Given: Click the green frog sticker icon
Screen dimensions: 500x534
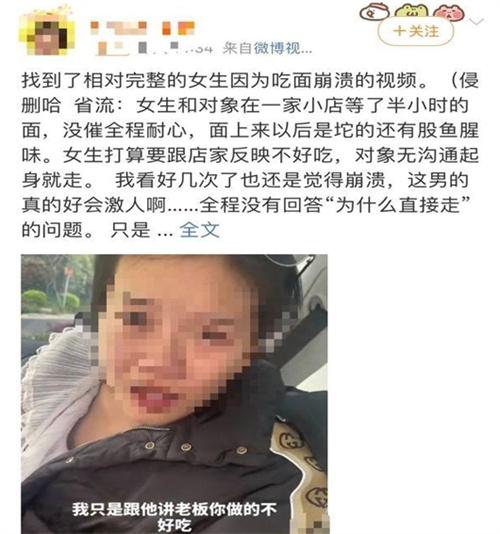Looking at the screenshot, I should 411,11.
